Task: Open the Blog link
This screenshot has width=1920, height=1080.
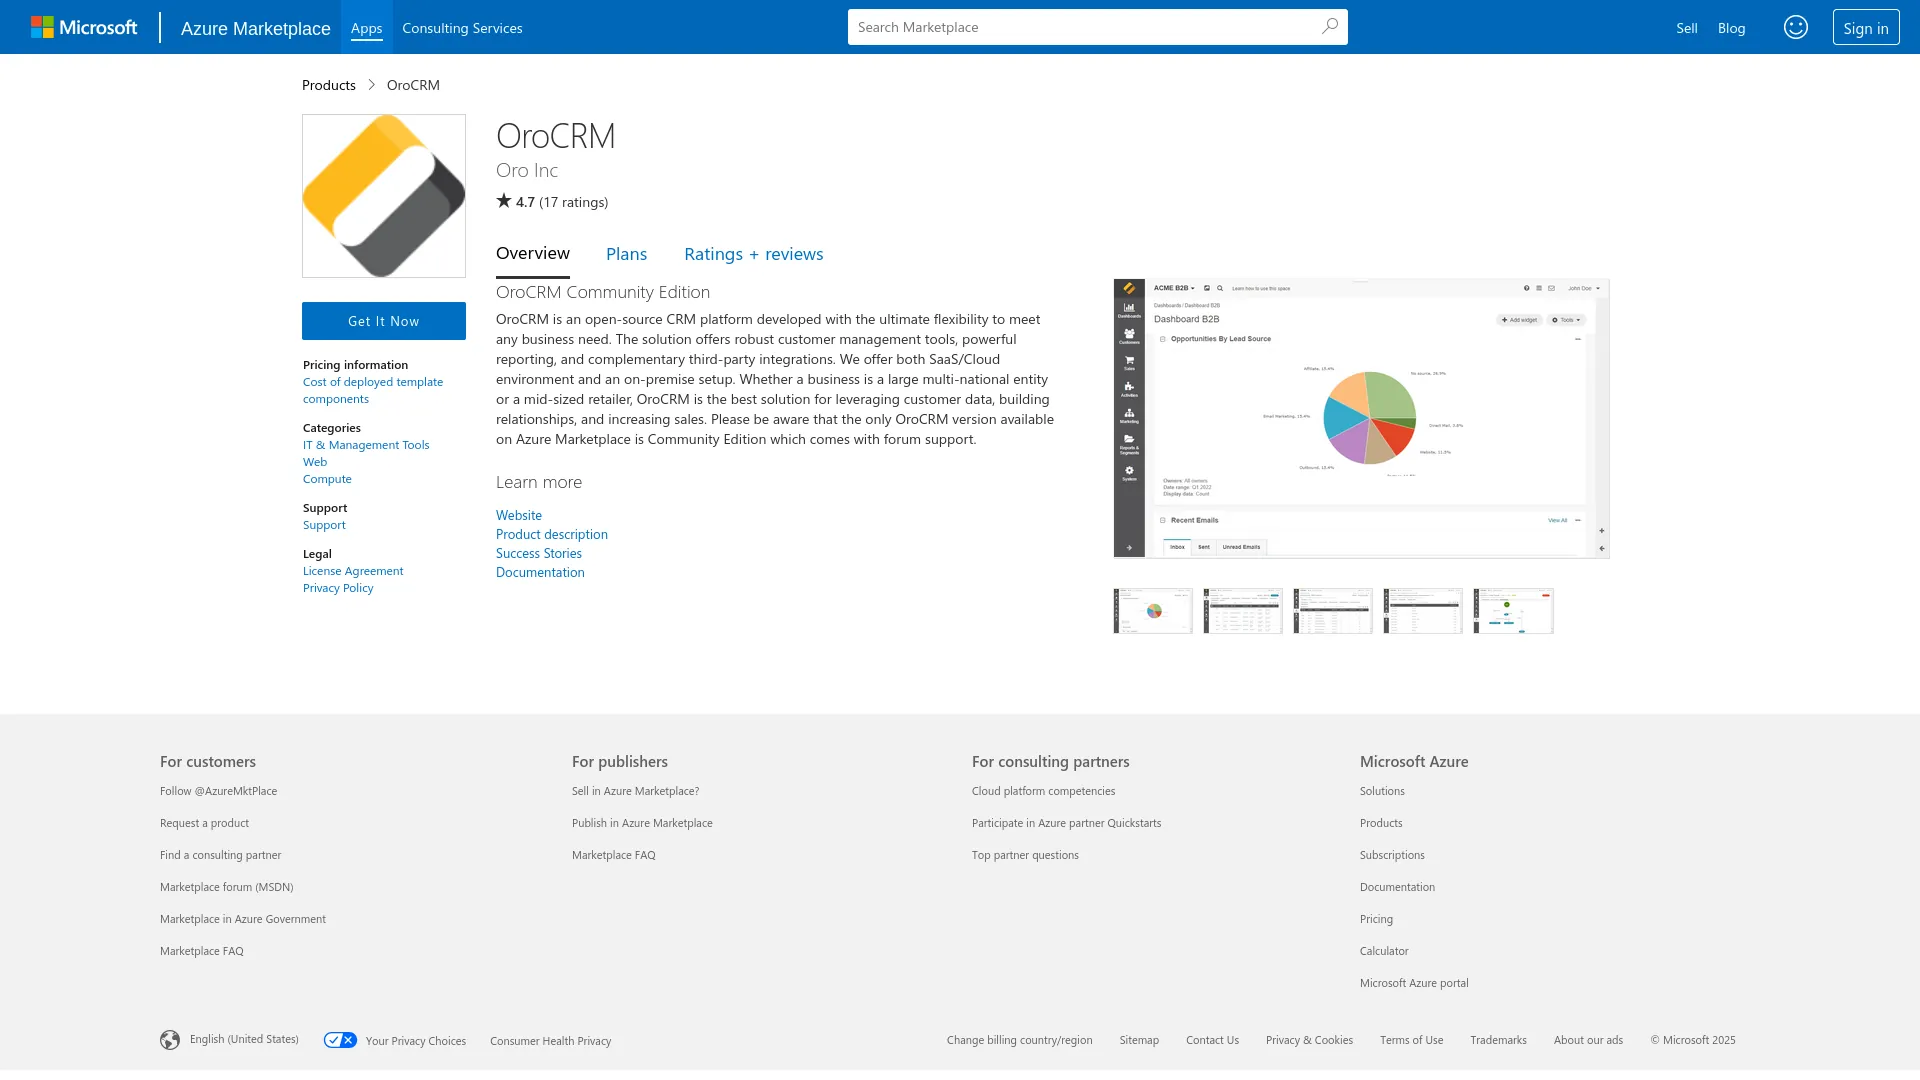Action: [x=1731, y=28]
